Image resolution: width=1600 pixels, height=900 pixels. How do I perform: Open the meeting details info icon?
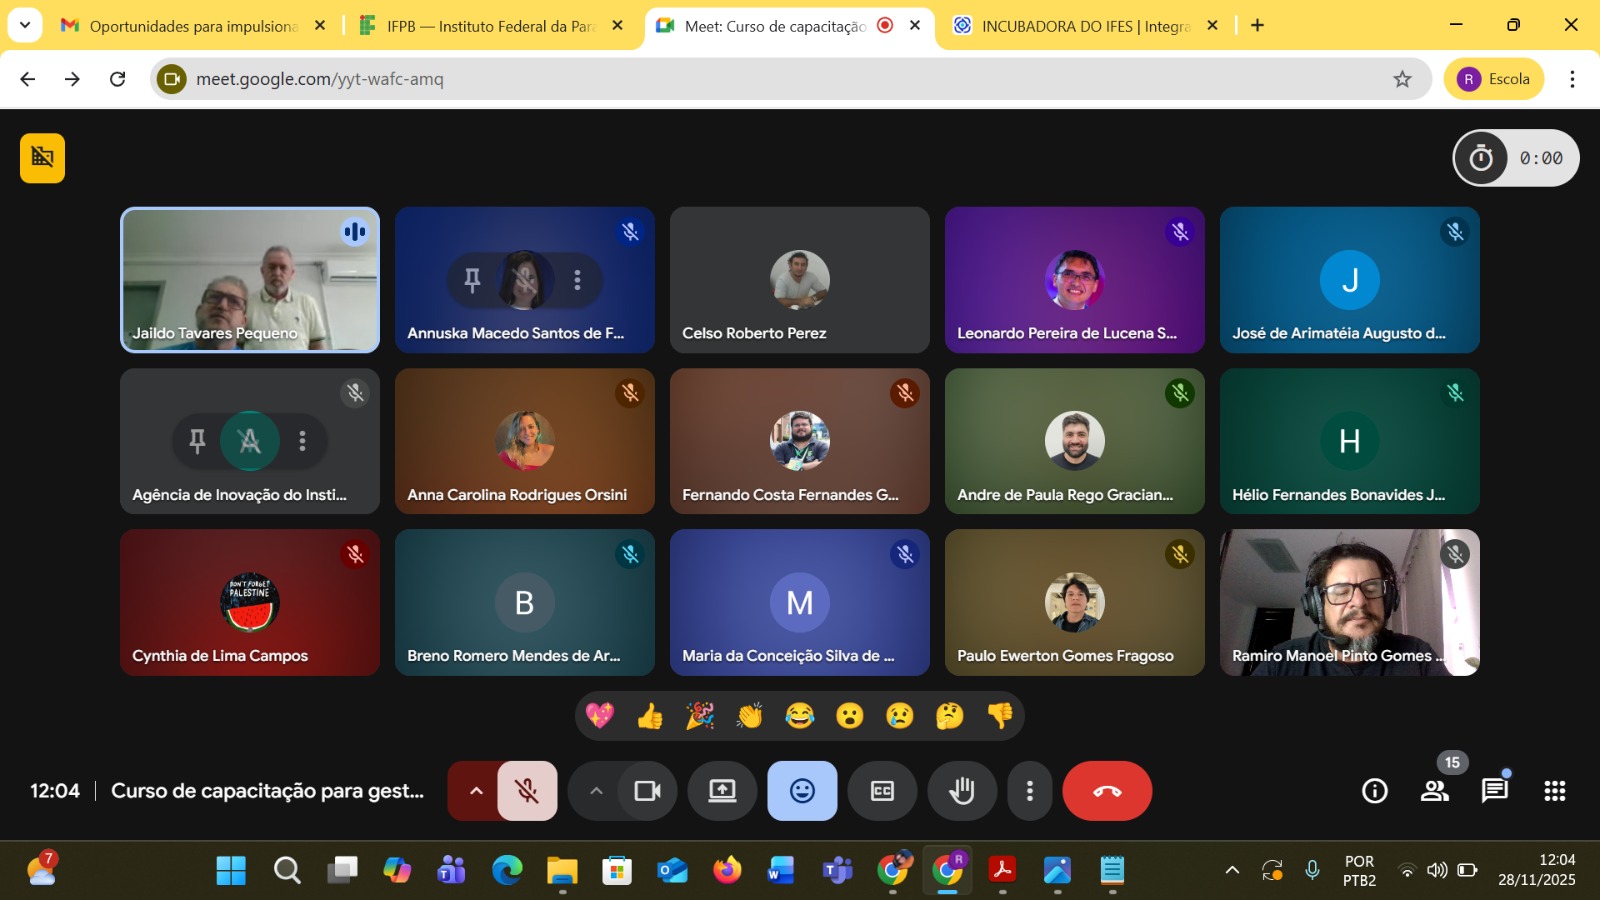[1375, 791]
